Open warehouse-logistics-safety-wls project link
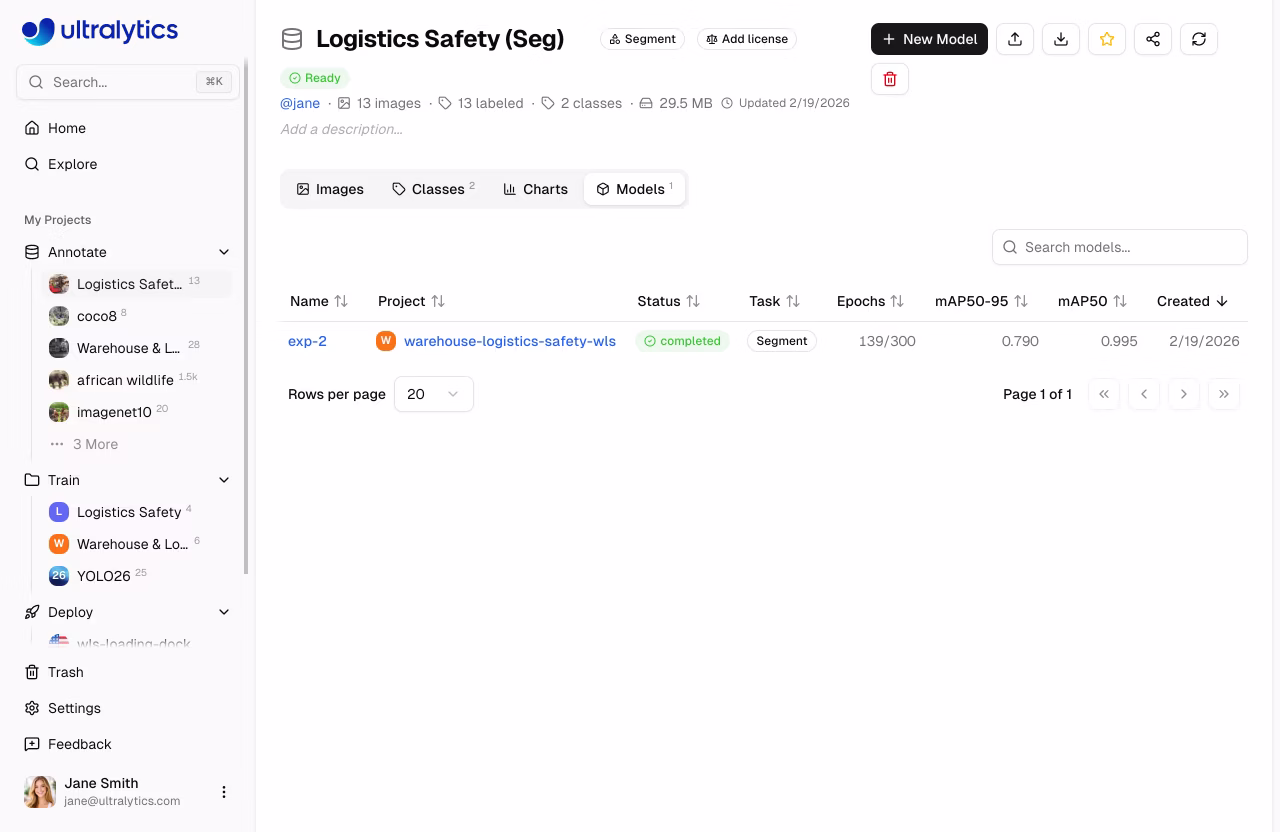 510,341
